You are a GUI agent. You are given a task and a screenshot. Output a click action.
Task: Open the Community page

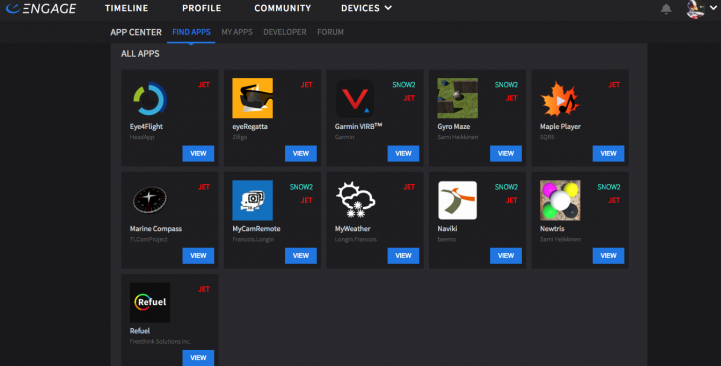(282, 8)
